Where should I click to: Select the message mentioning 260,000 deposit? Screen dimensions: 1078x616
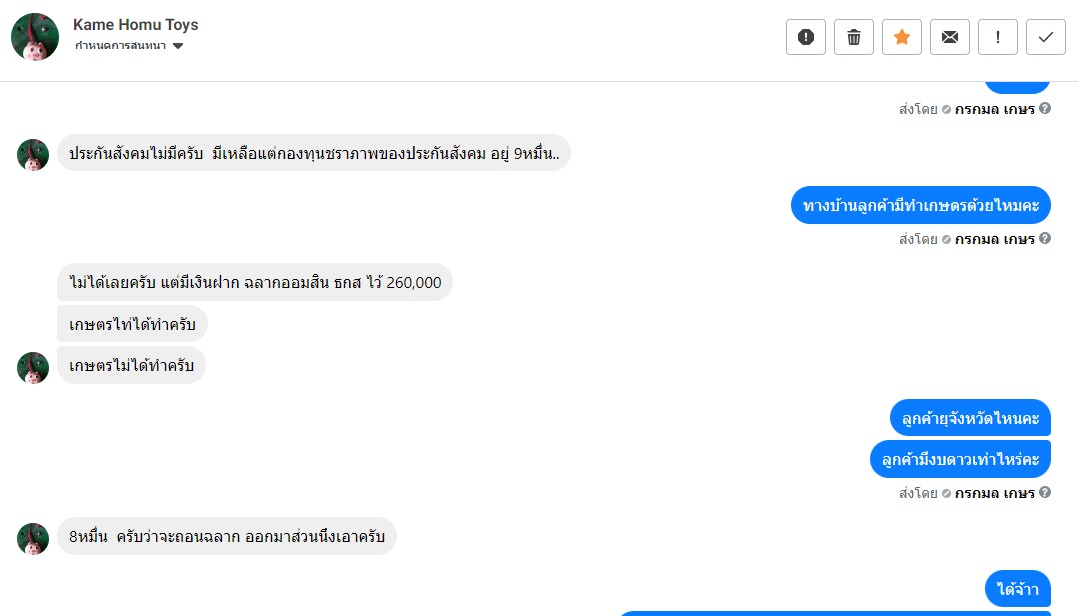tap(255, 282)
